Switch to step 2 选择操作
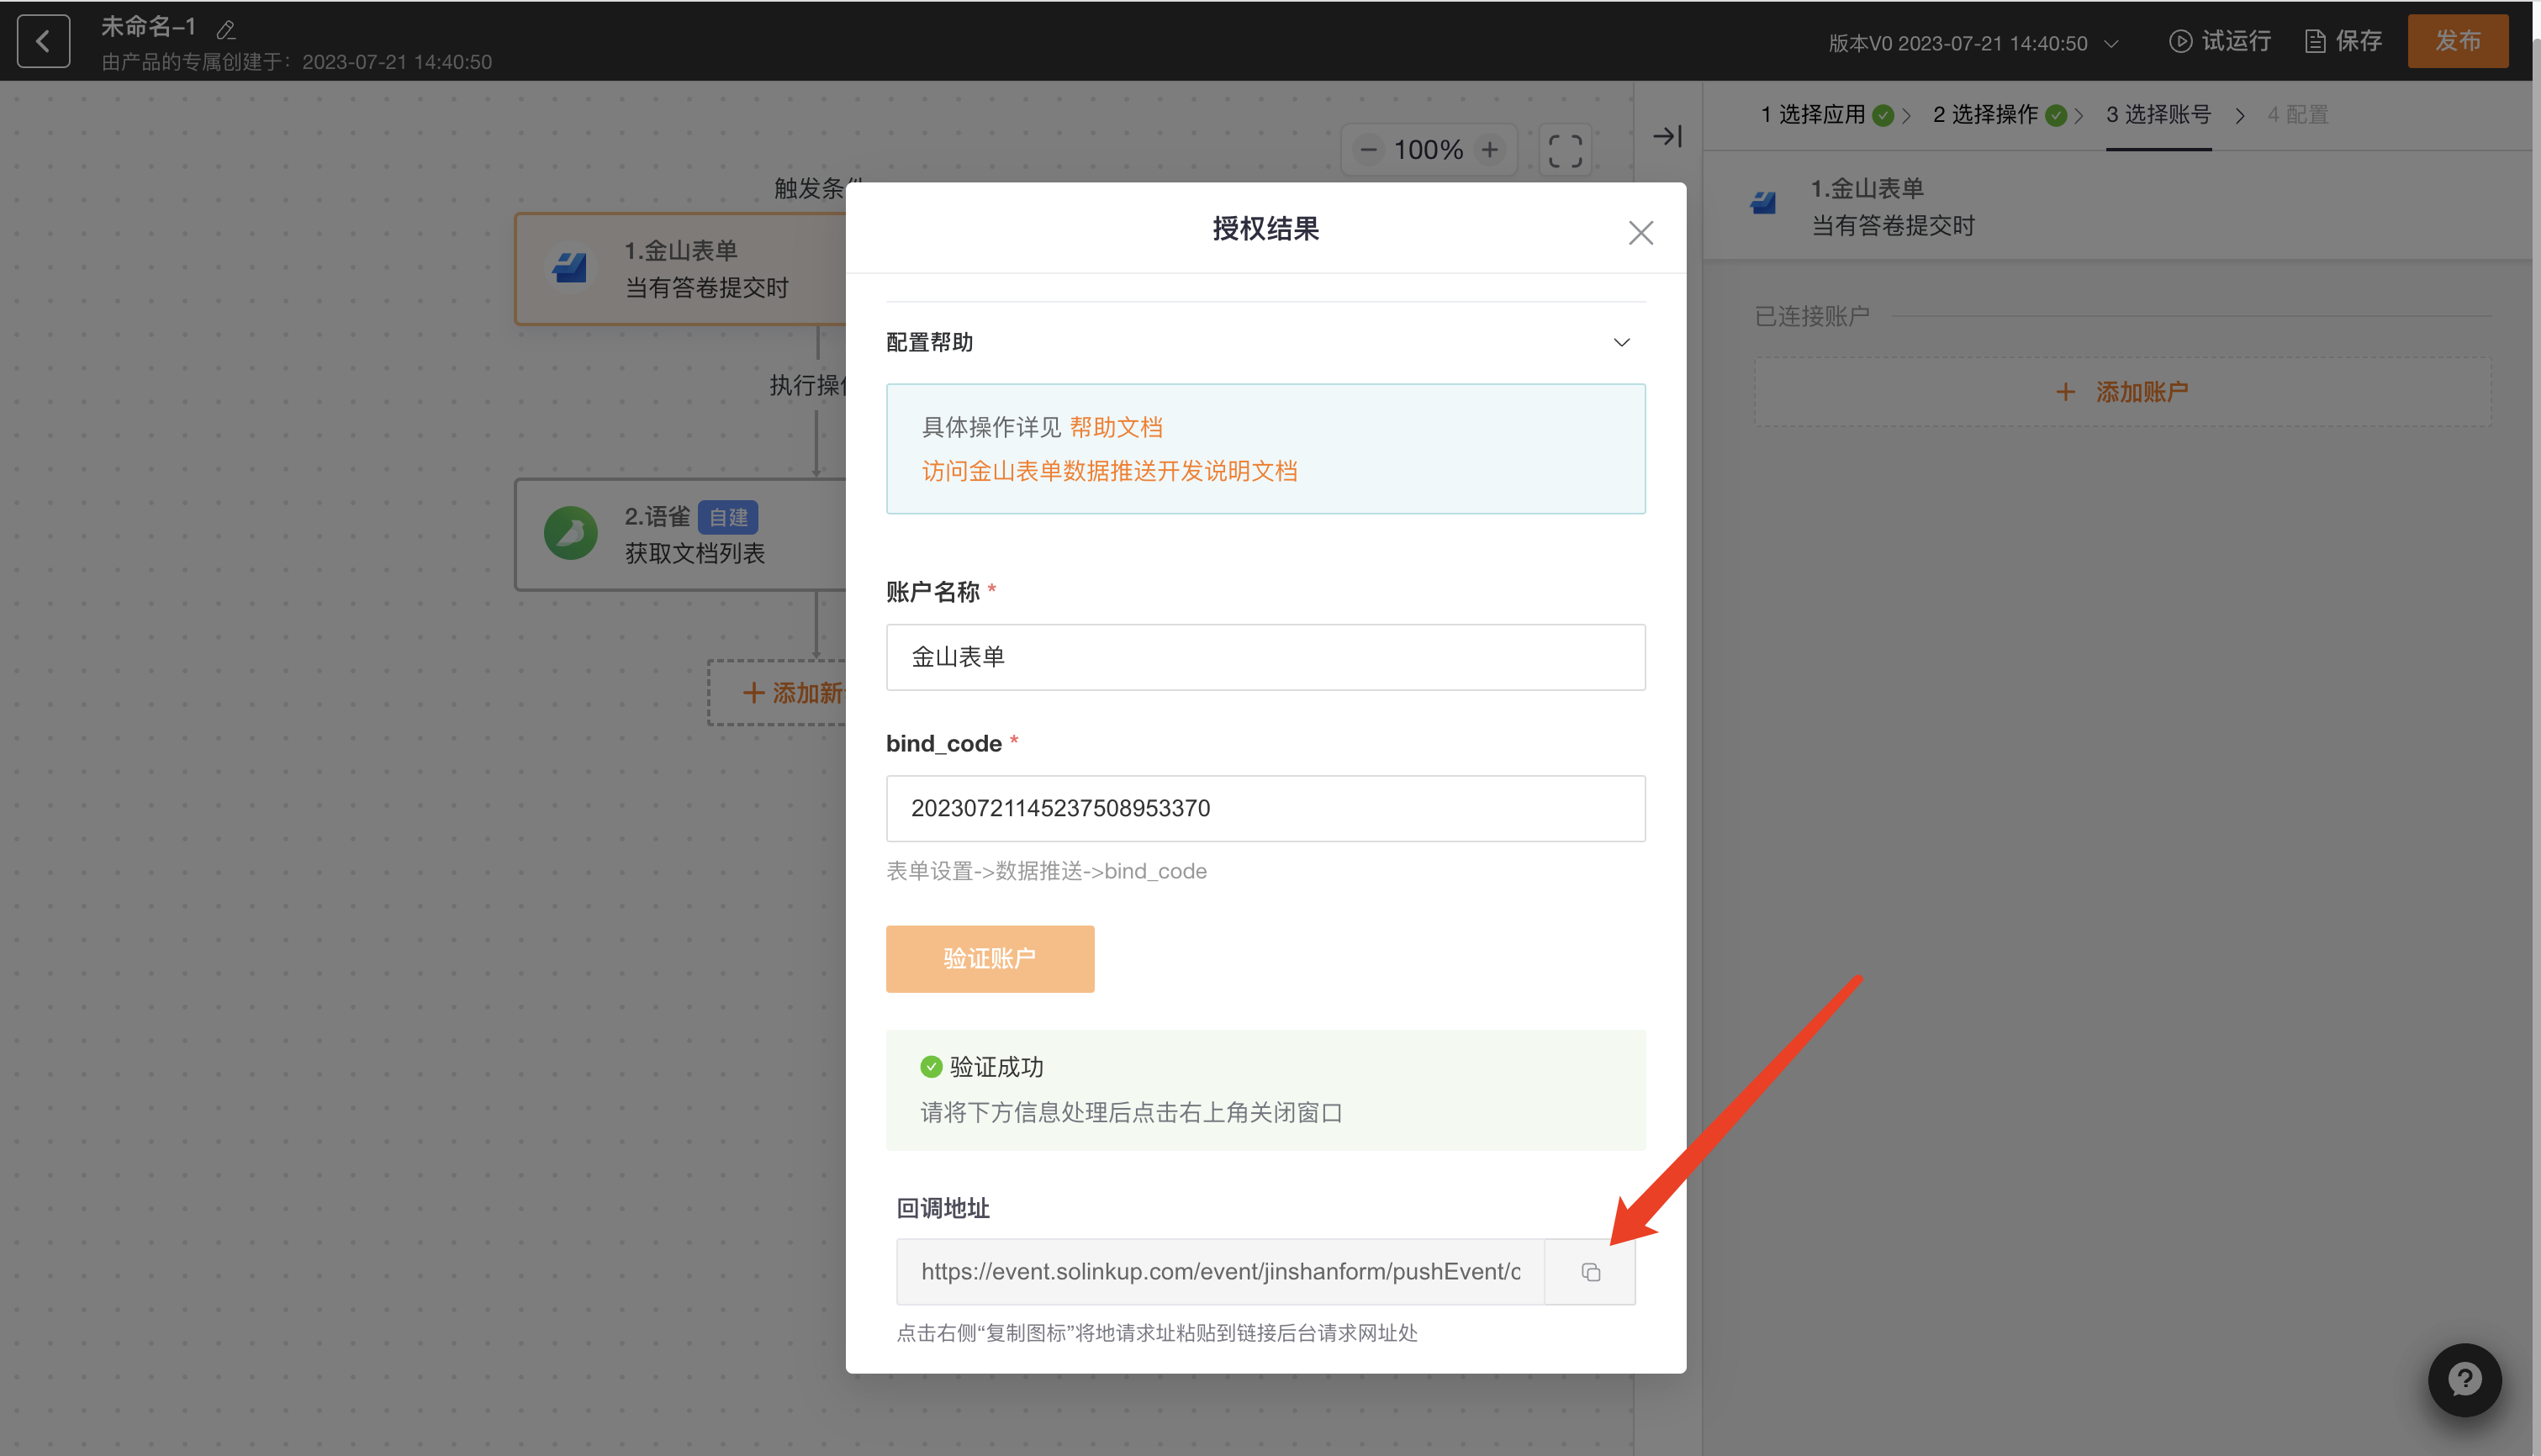Screen dimensions: 2541x1456 pos(1998,115)
